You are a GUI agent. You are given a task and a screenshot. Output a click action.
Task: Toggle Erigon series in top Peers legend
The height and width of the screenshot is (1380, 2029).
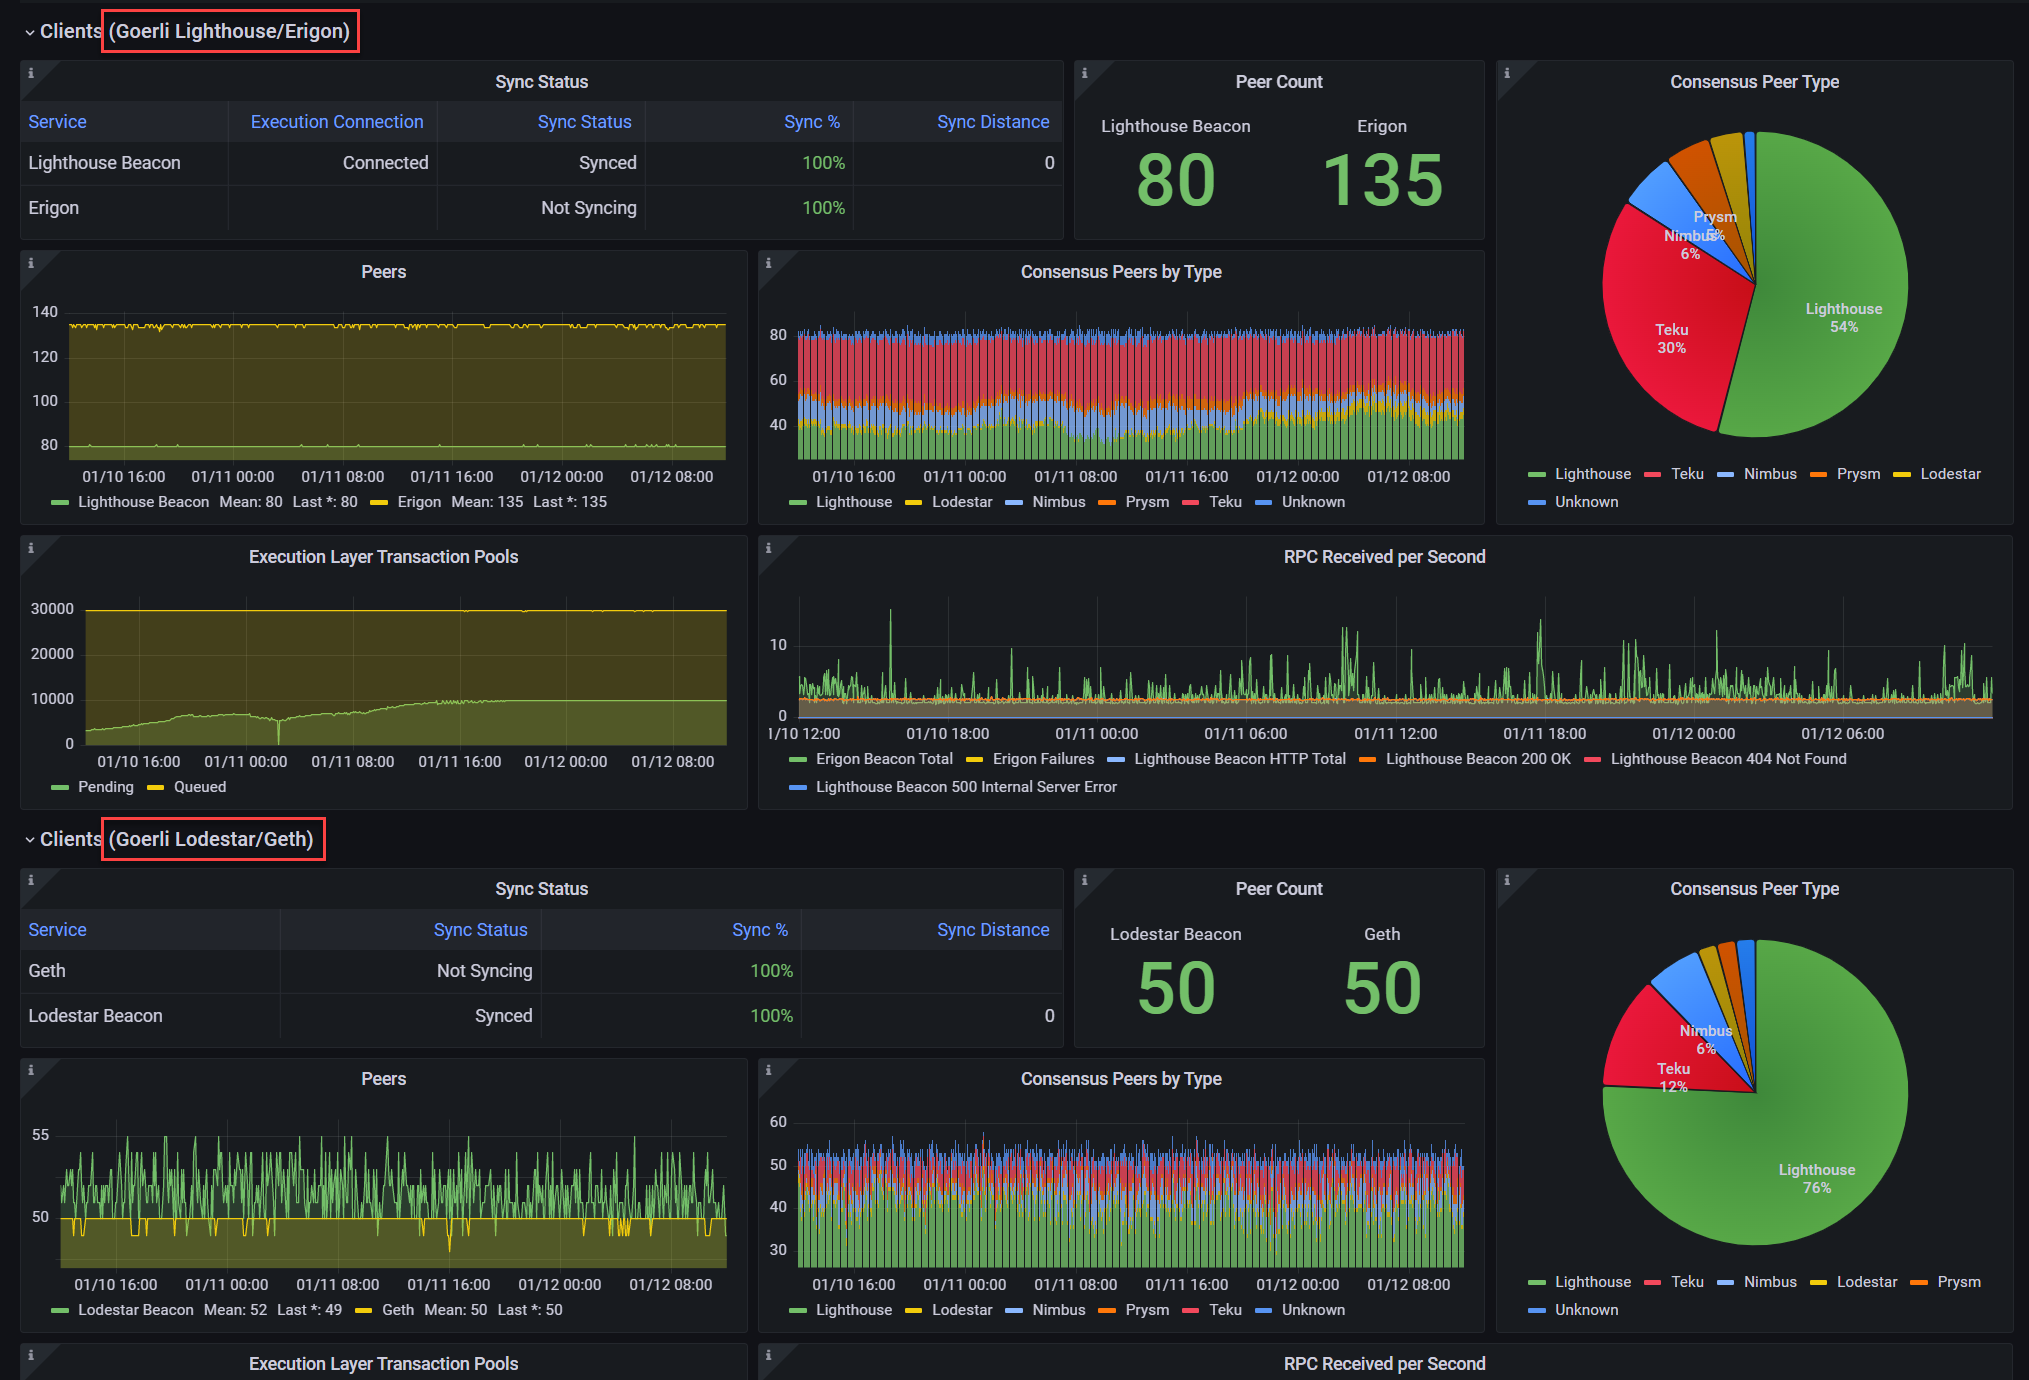click(x=418, y=502)
